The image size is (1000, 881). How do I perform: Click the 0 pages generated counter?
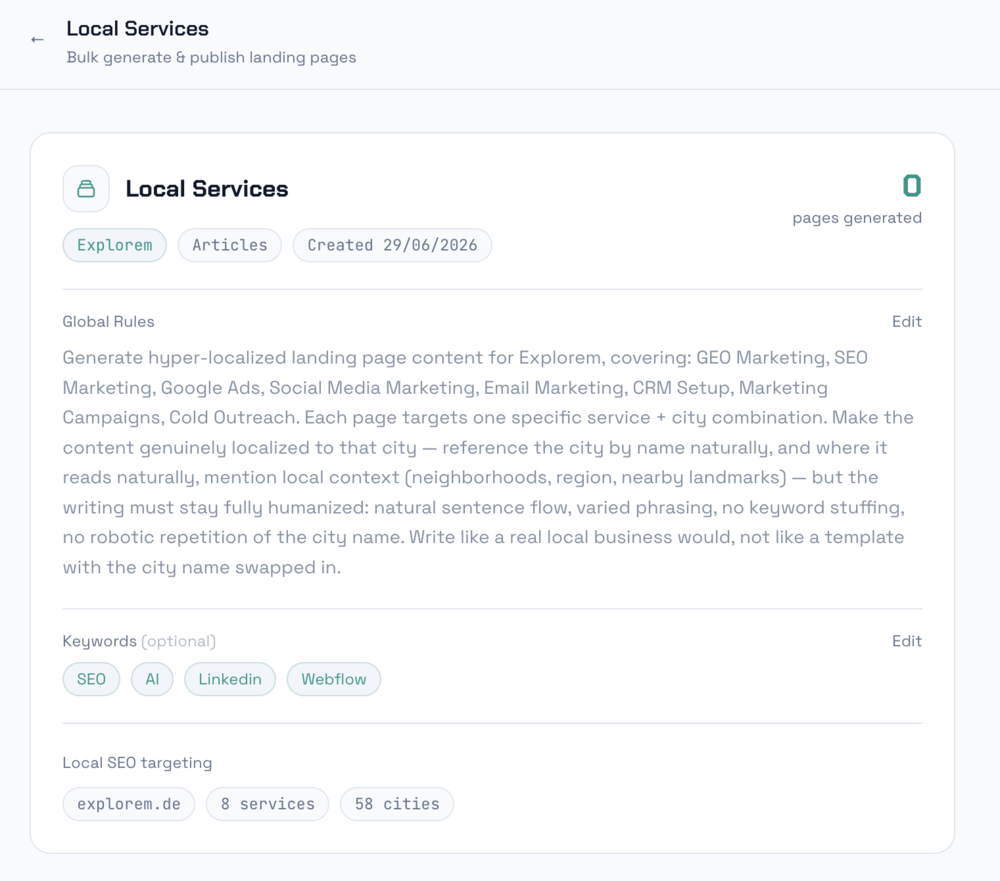coord(912,186)
